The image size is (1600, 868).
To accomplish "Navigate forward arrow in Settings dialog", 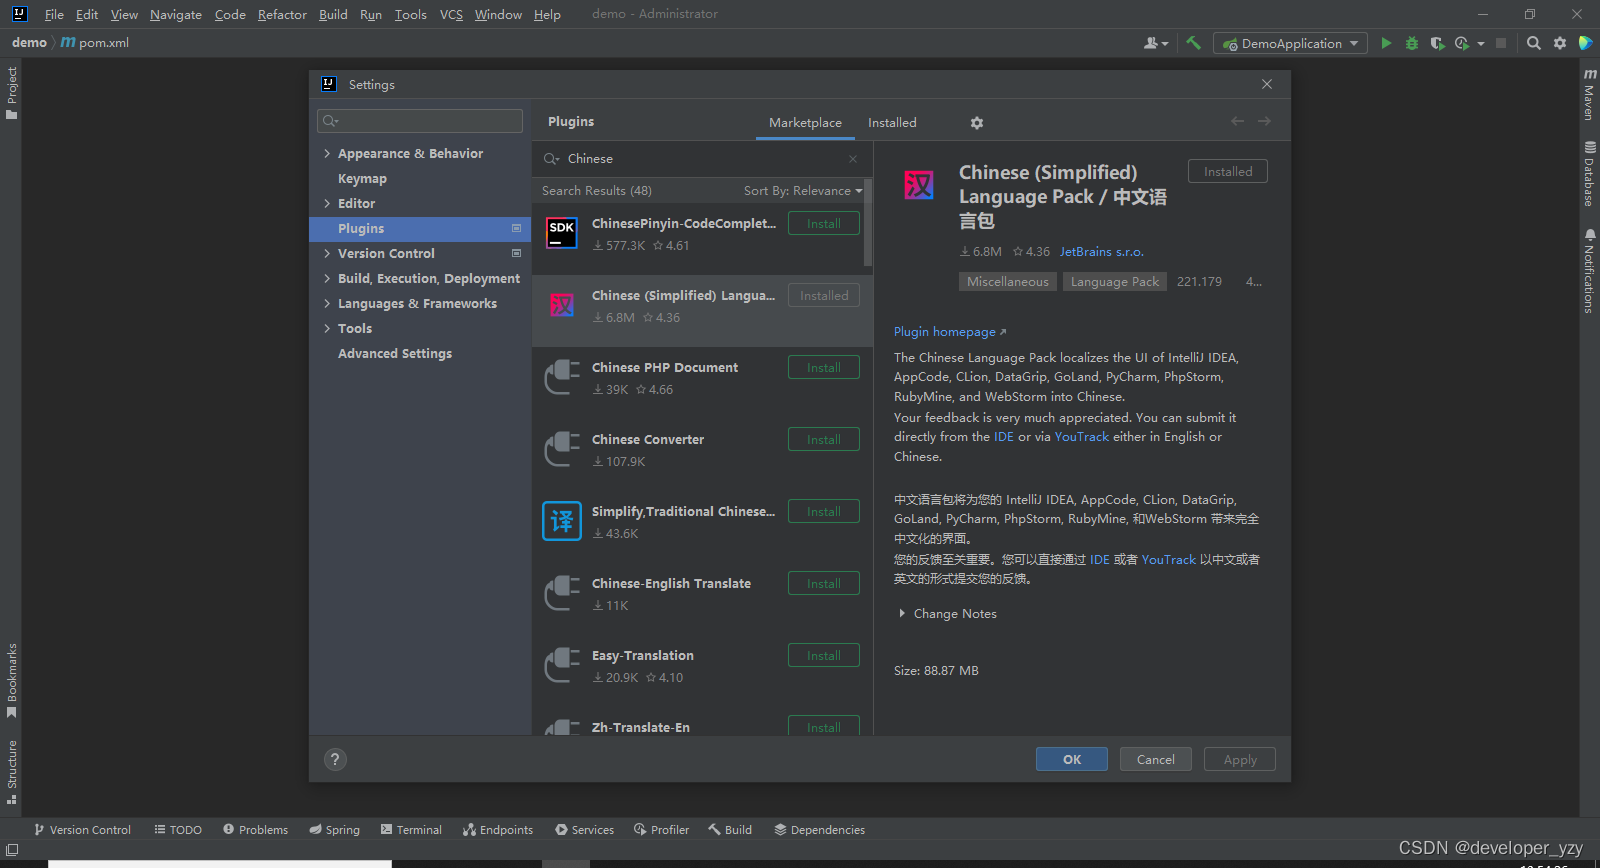I will [1265, 121].
